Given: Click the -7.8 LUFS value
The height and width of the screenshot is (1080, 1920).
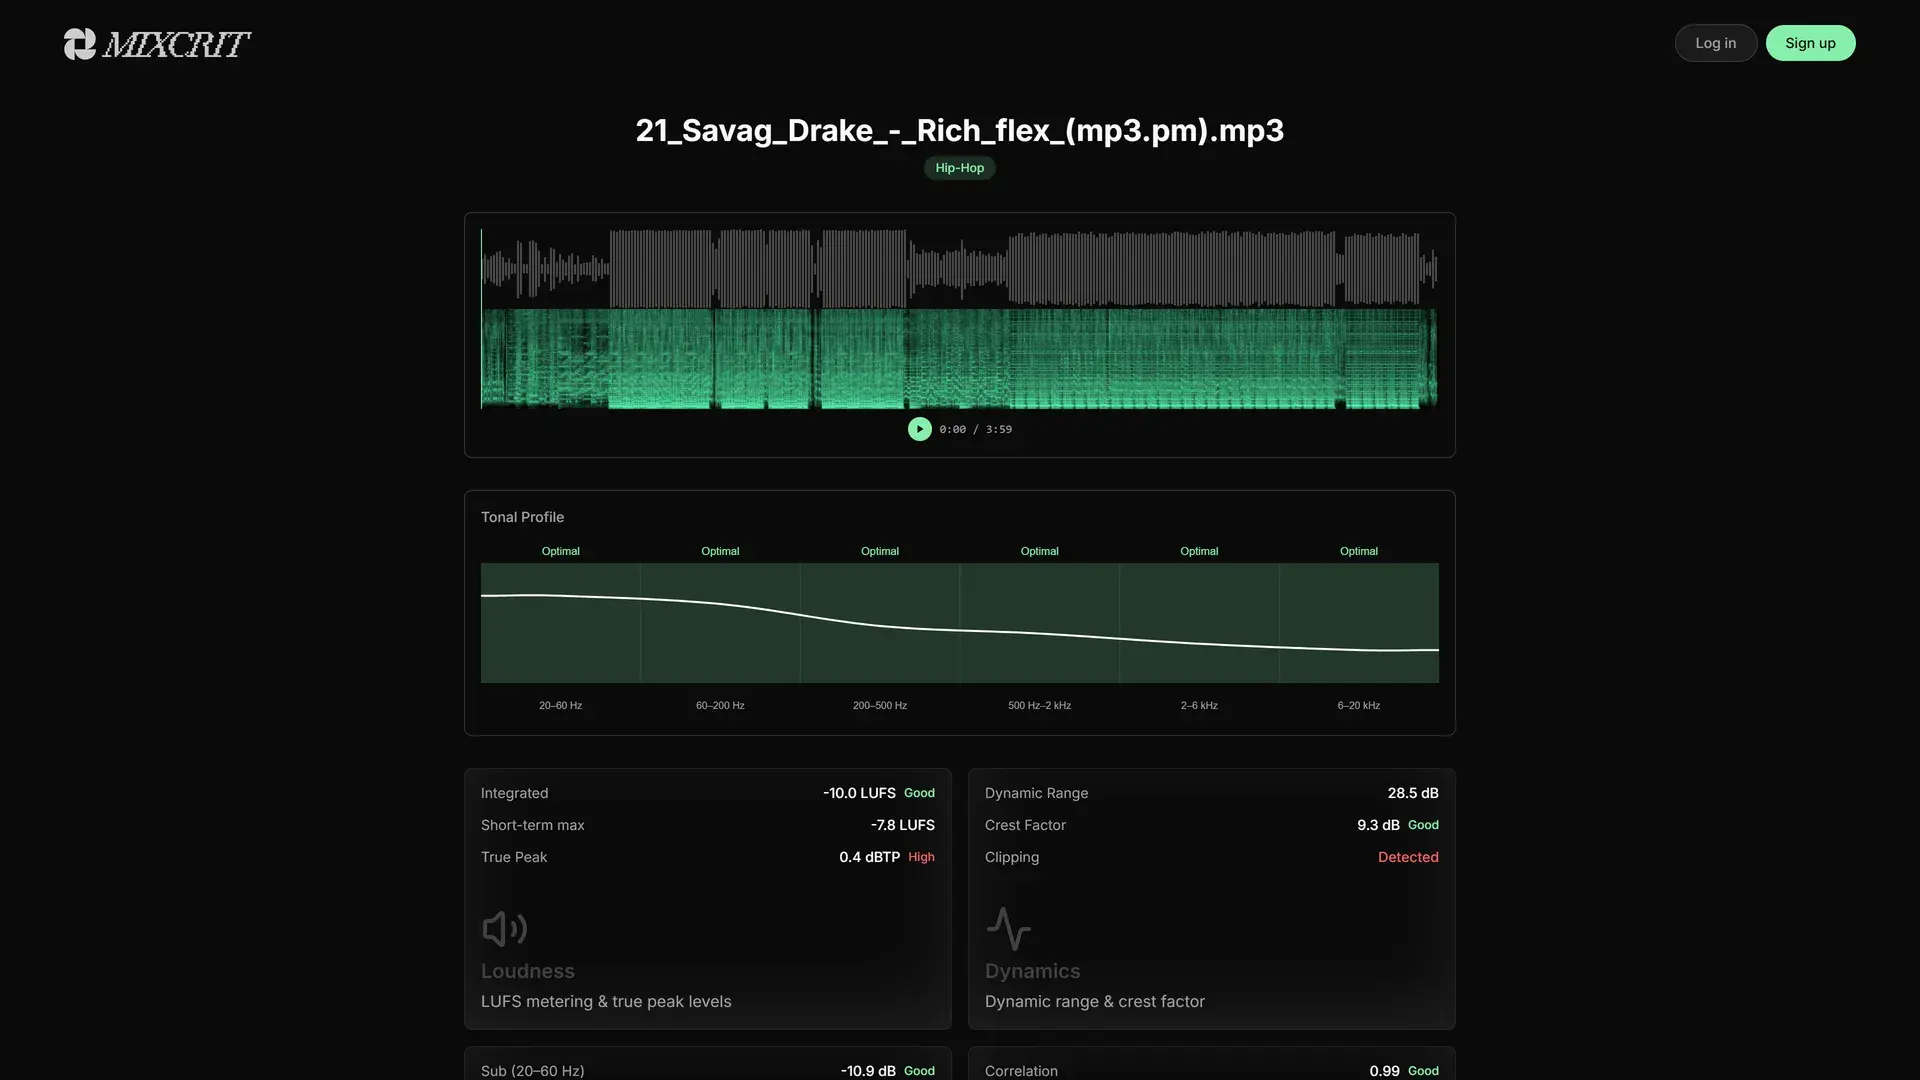Looking at the screenshot, I should 902,825.
